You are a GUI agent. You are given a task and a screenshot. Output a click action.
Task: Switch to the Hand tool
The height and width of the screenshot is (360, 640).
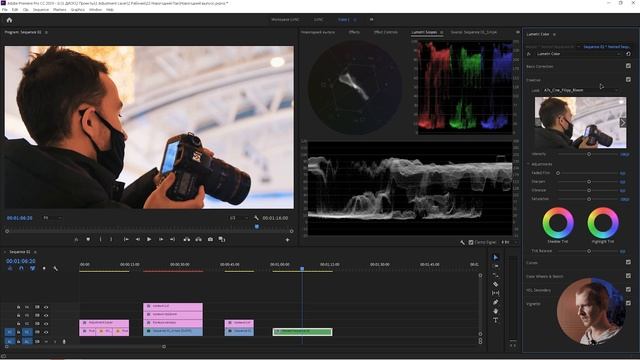(x=496, y=311)
